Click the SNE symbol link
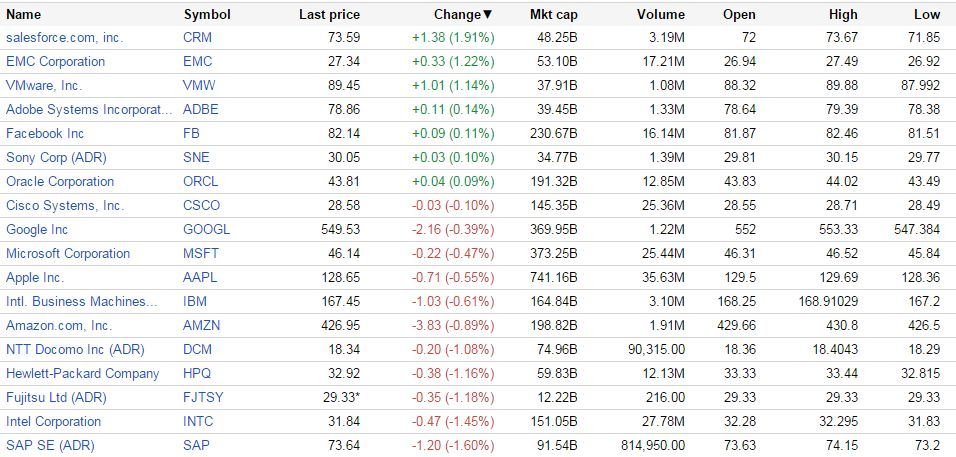 click(197, 157)
